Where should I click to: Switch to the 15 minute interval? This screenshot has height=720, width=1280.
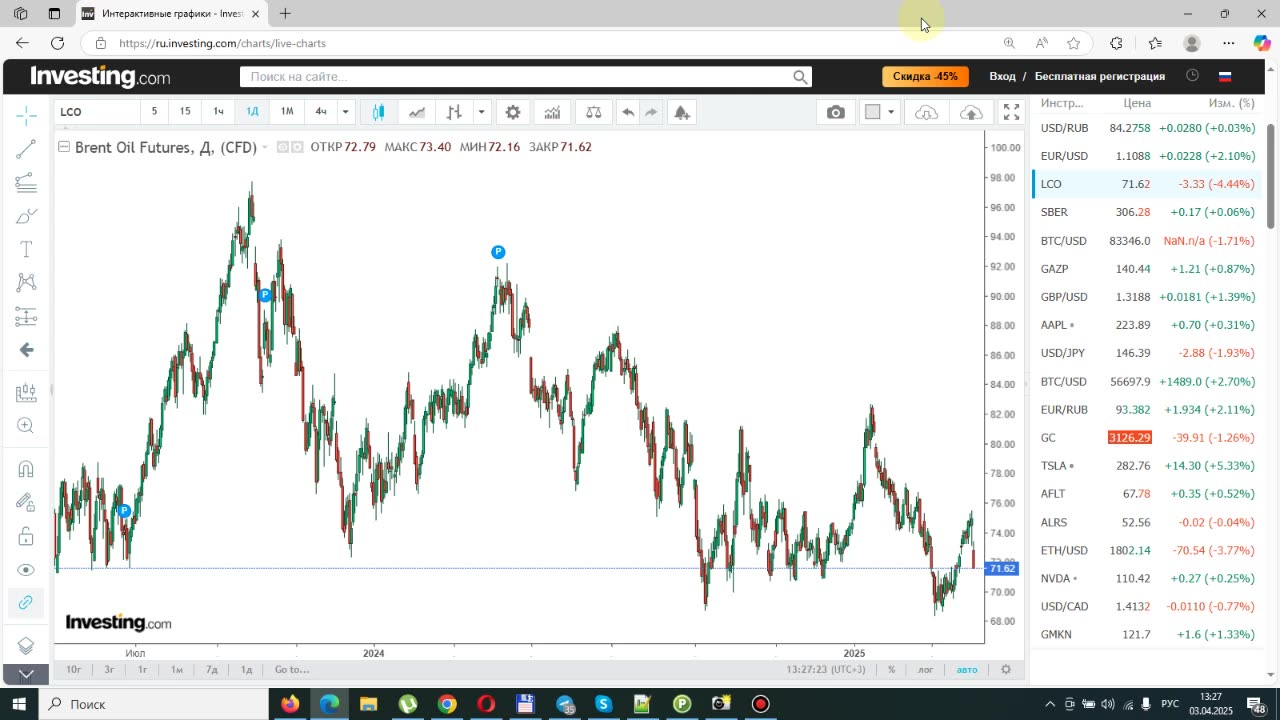(x=185, y=112)
